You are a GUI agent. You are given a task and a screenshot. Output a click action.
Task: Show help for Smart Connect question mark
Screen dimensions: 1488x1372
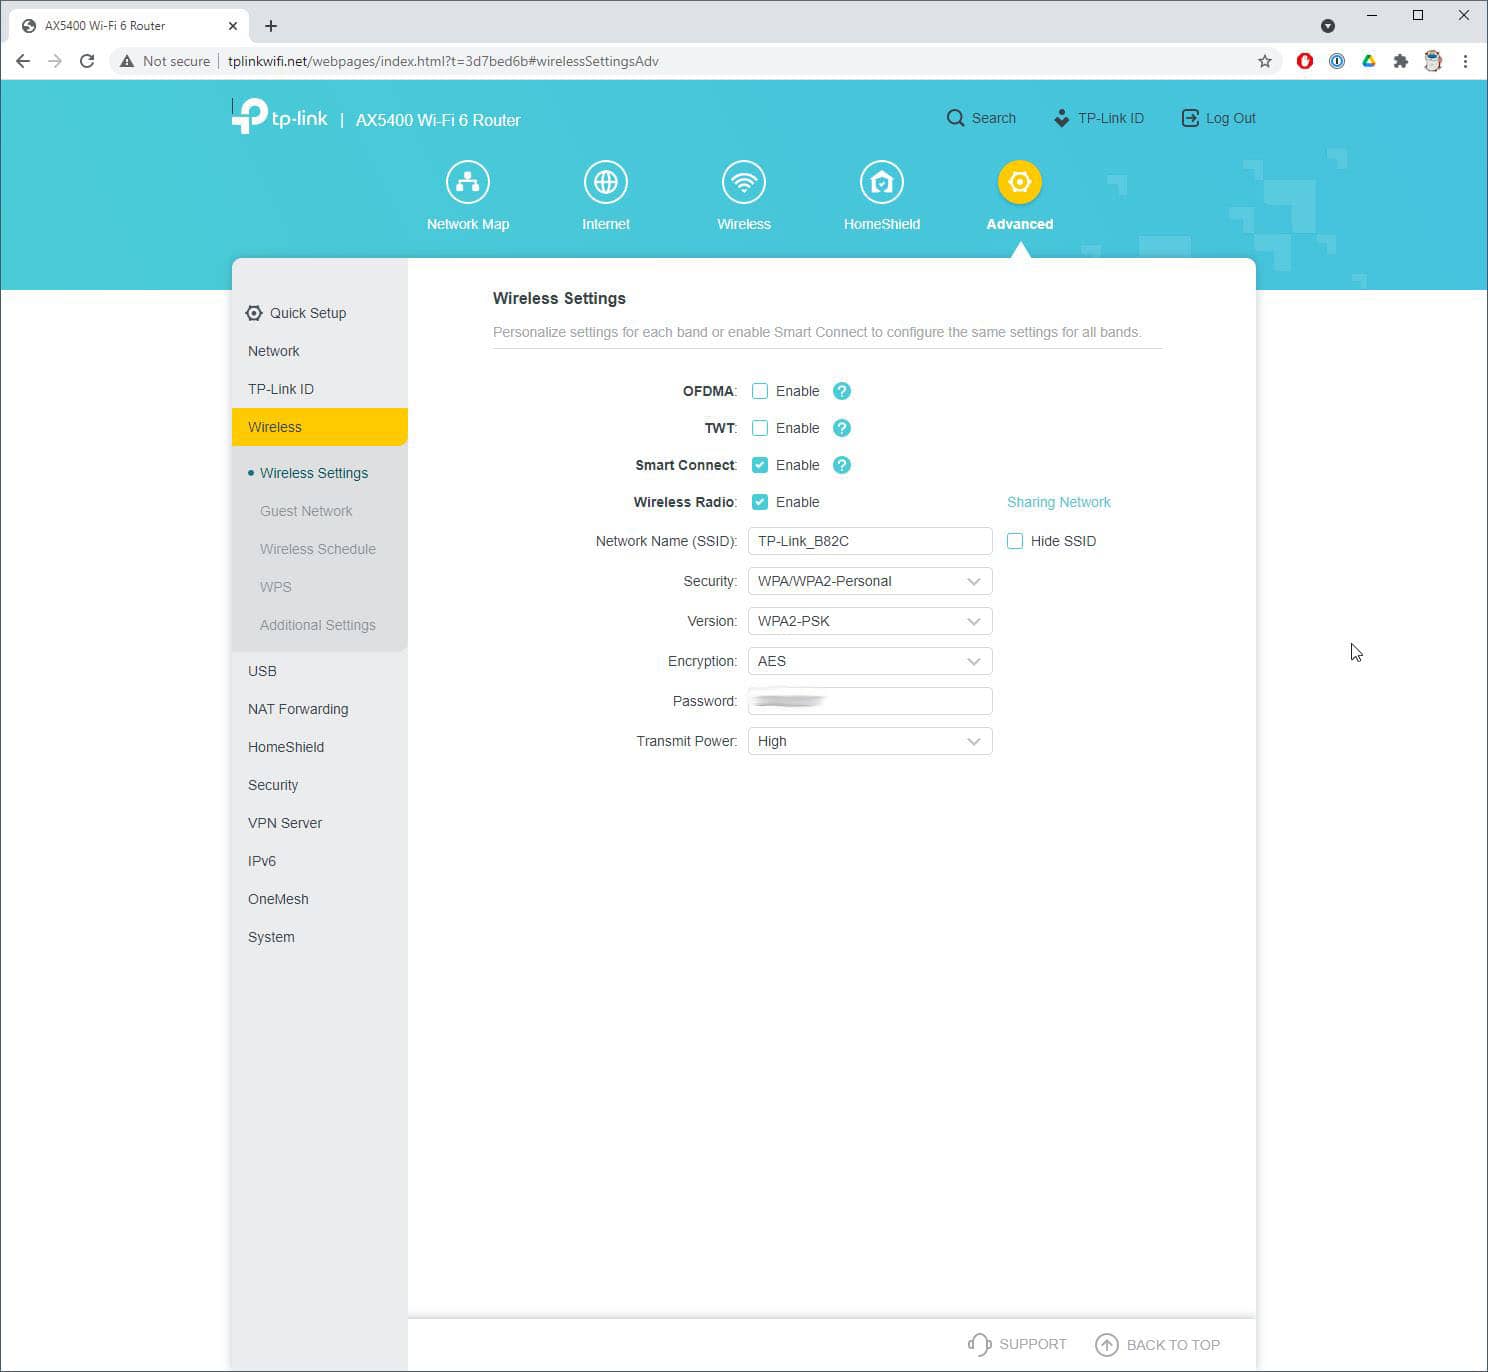click(842, 465)
